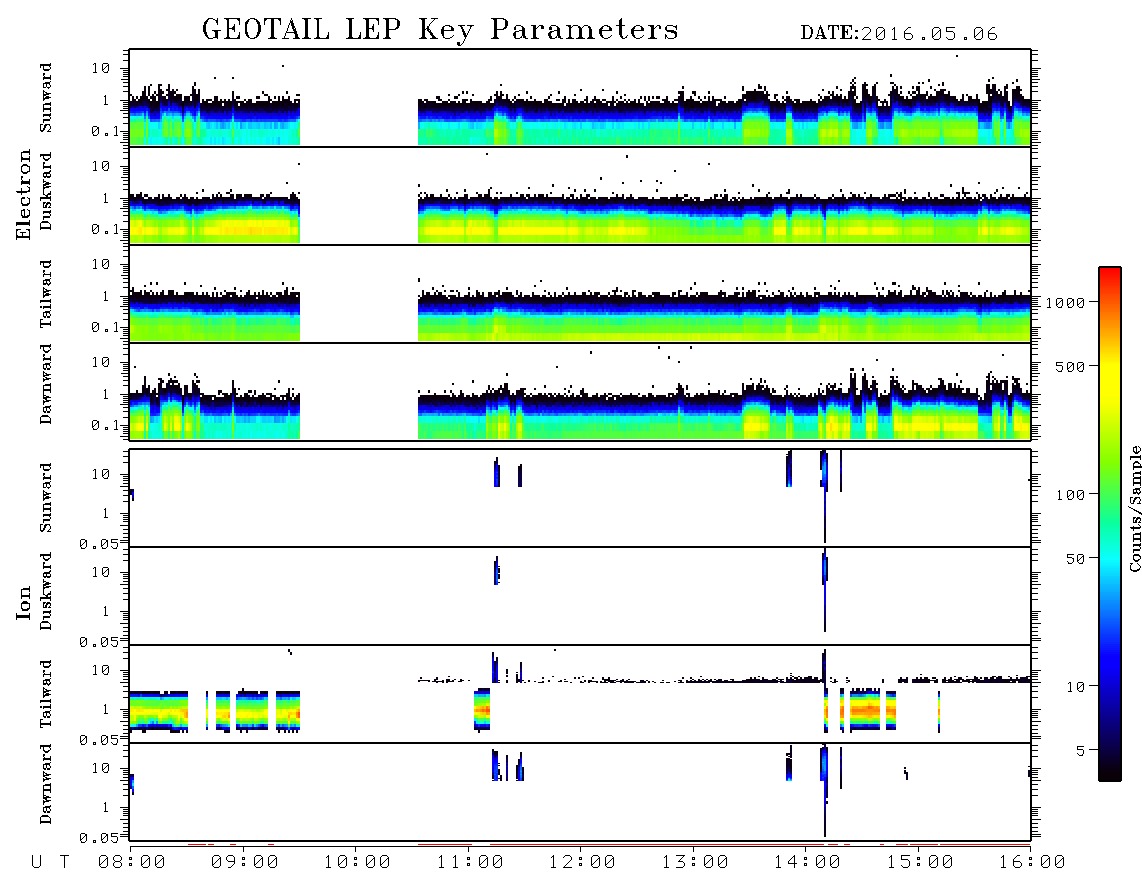Screen dimensions: 1142x880
Task: Click the "12:00" time tick label
Action: coord(582,863)
